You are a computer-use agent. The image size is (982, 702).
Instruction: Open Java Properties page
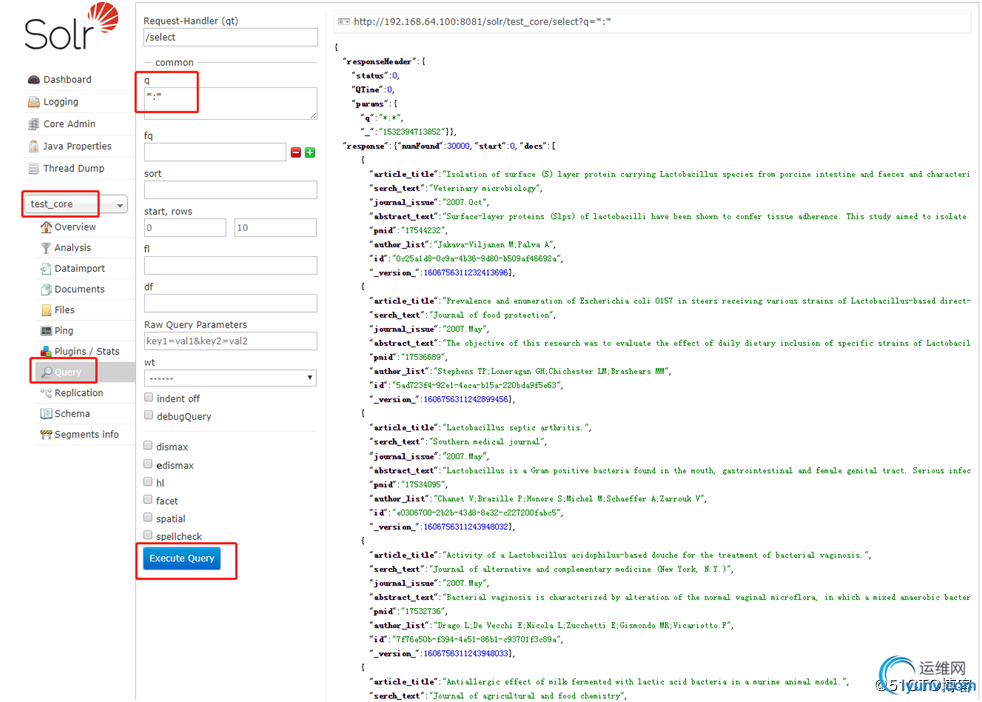[77, 146]
